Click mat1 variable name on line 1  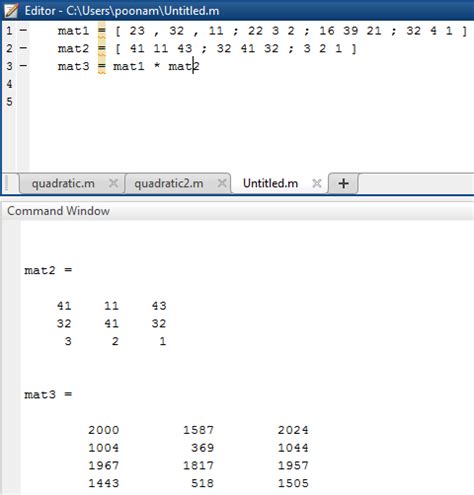click(x=74, y=31)
